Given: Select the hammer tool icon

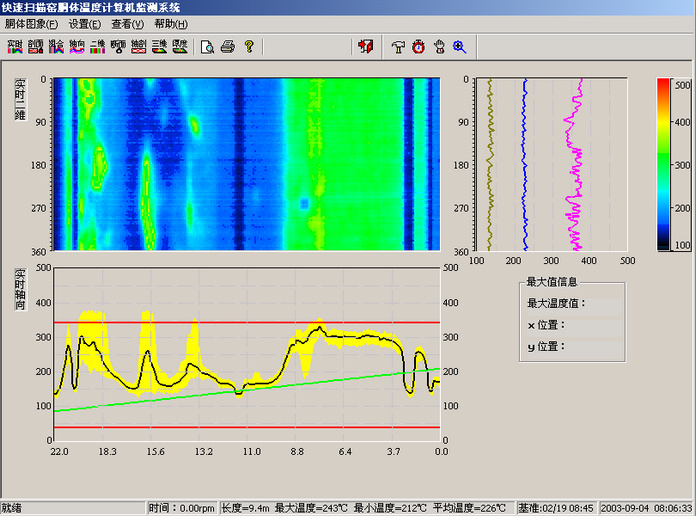Looking at the screenshot, I should coord(398,46).
